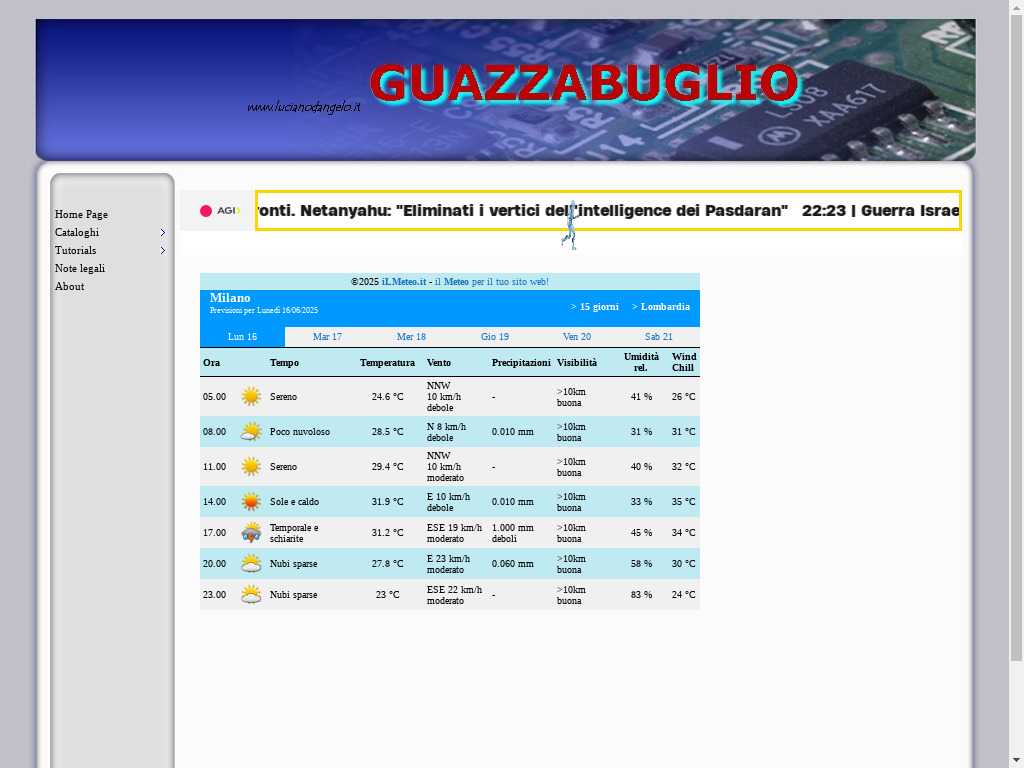1024x768 pixels.
Task: Click the scrolling Netanyahu news headline
Action: point(521,210)
